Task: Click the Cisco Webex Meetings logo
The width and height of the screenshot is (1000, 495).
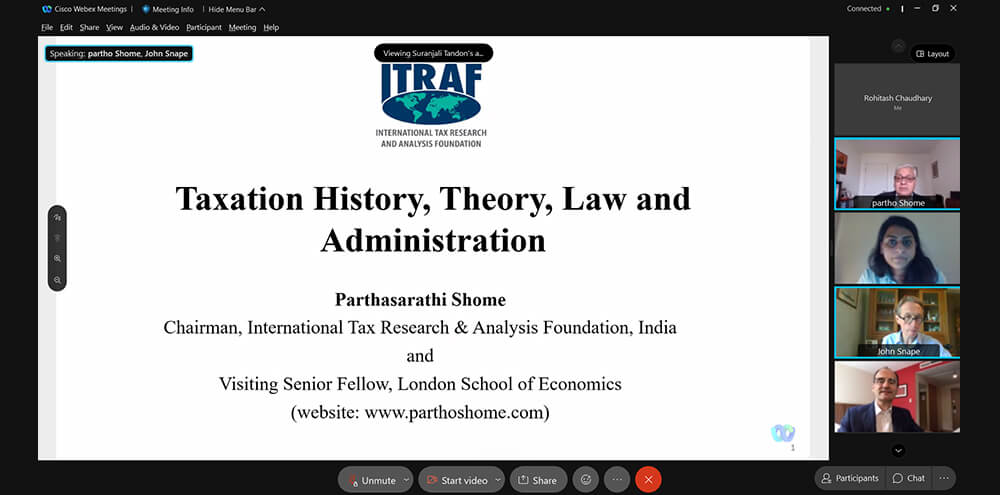Action: pyautogui.click(x=47, y=9)
